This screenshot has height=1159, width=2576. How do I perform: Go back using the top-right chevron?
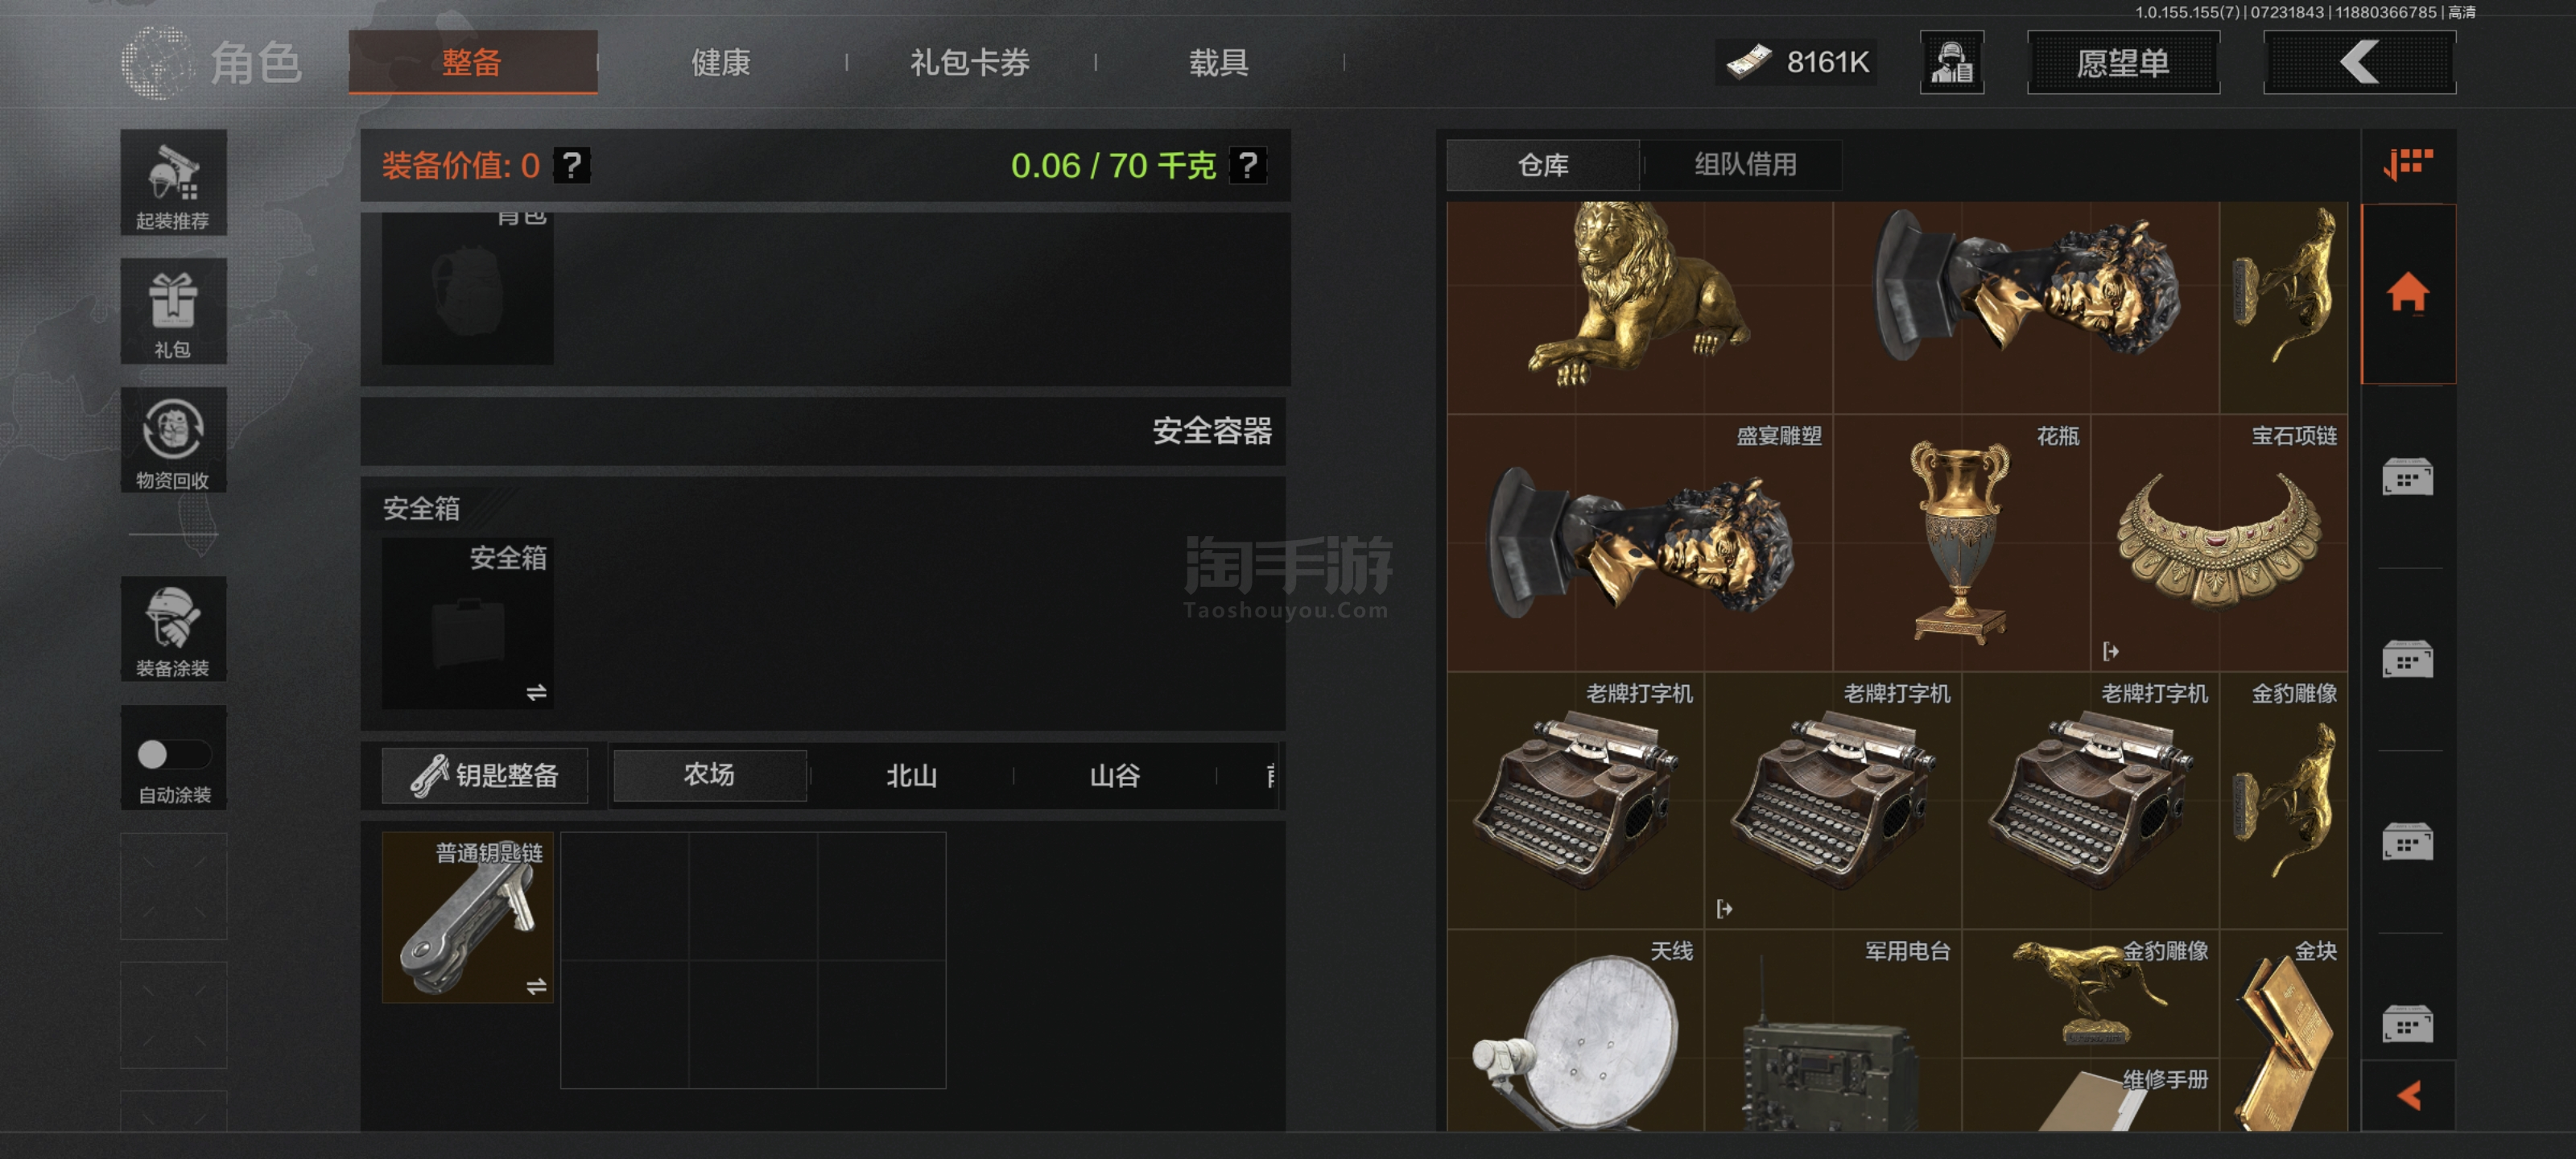click(x=2359, y=62)
